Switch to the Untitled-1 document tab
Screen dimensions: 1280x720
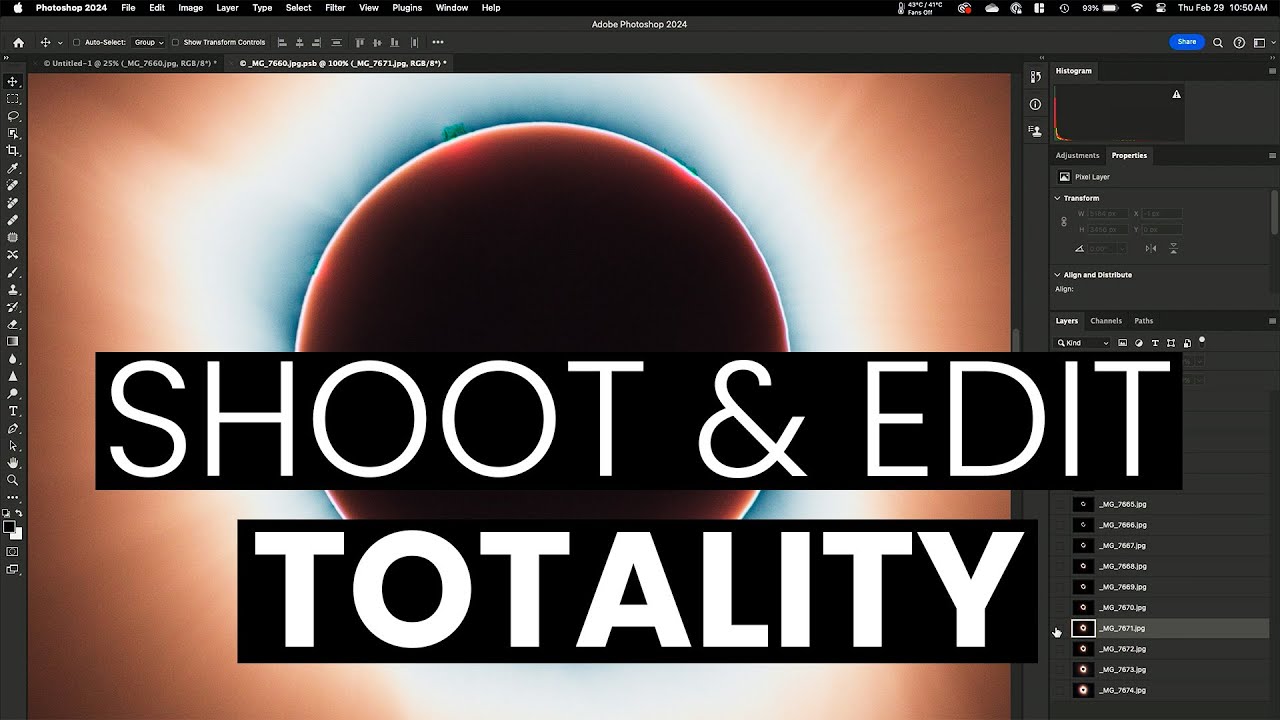tap(130, 63)
